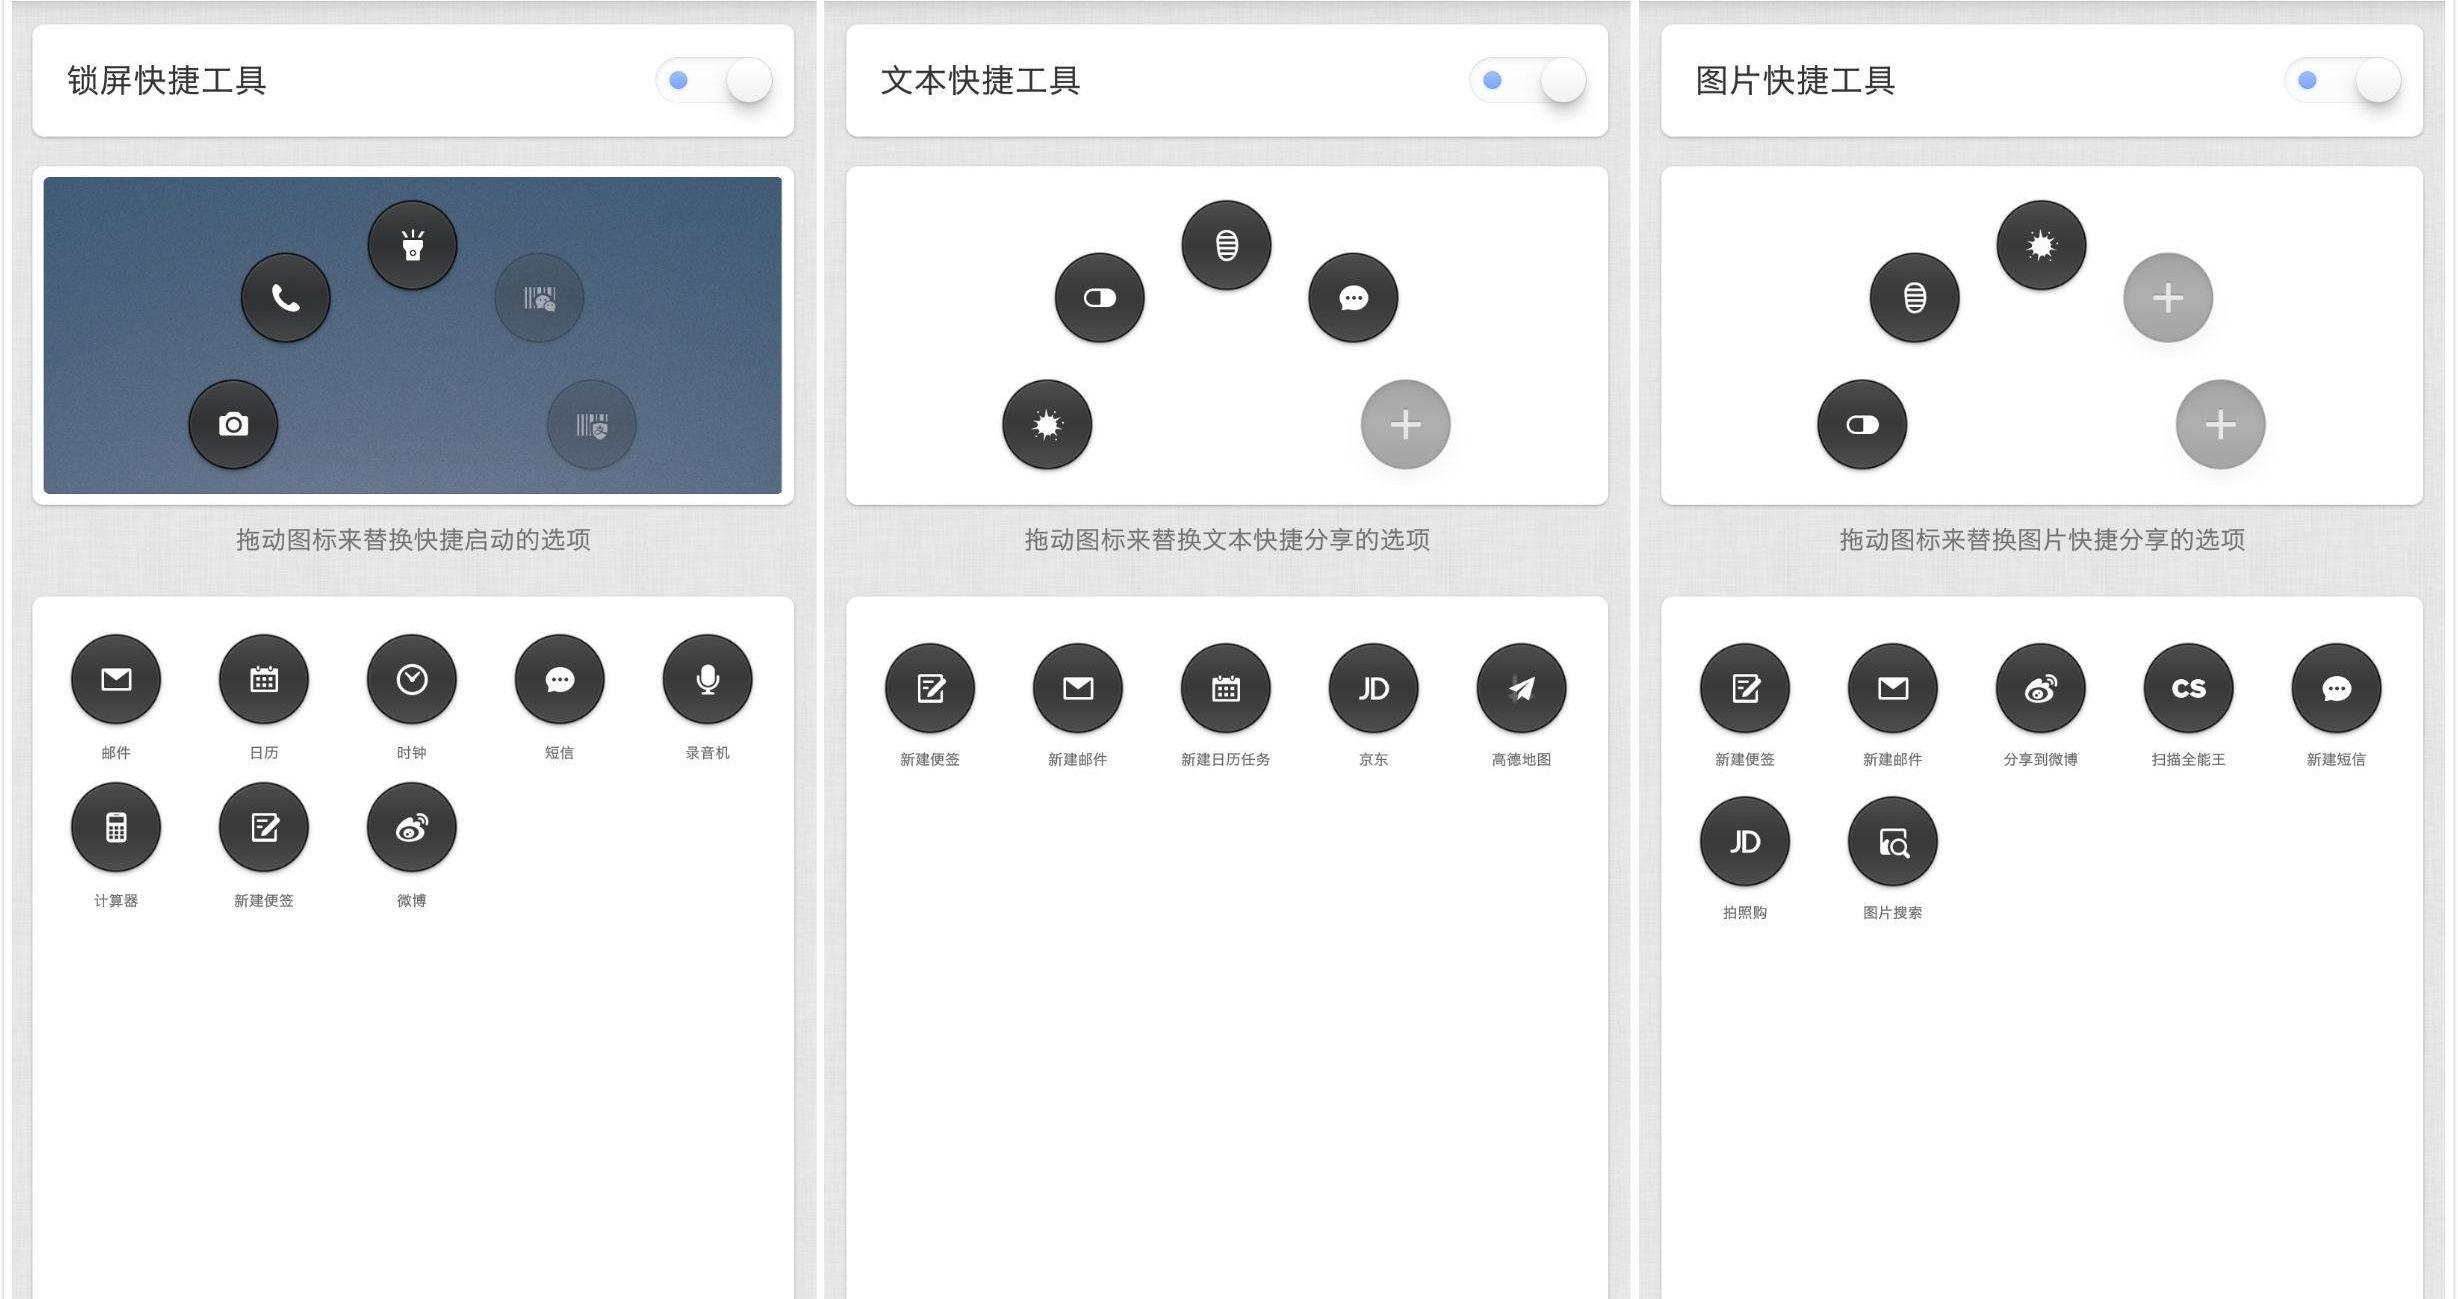Click the pill-switch icon in text tools panel
Viewport: 2458px width, 1299px height.
coord(1100,298)
